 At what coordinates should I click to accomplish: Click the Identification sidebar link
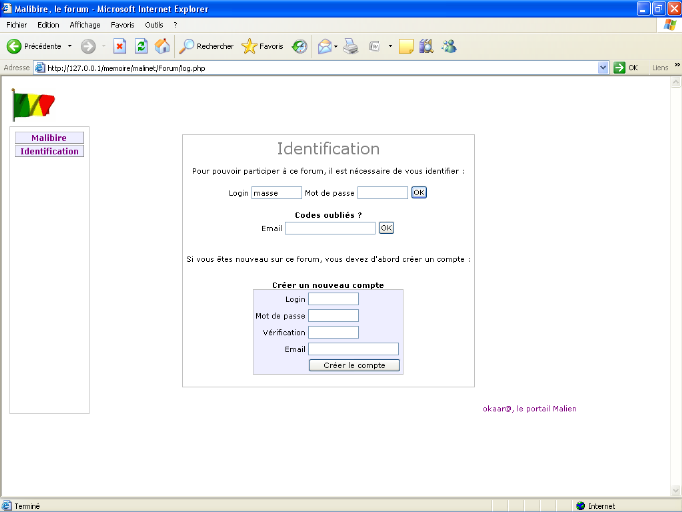(x=49, y=151)
